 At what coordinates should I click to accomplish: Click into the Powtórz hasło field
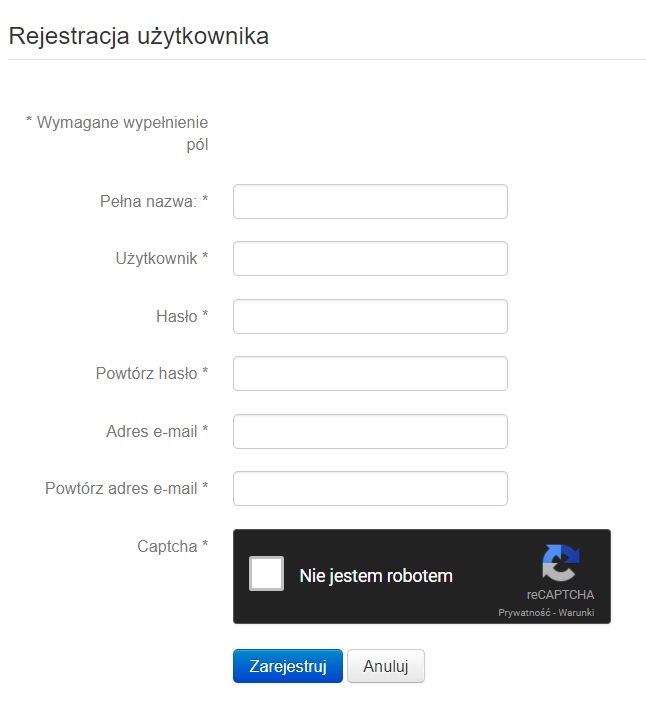coord(370,373)
